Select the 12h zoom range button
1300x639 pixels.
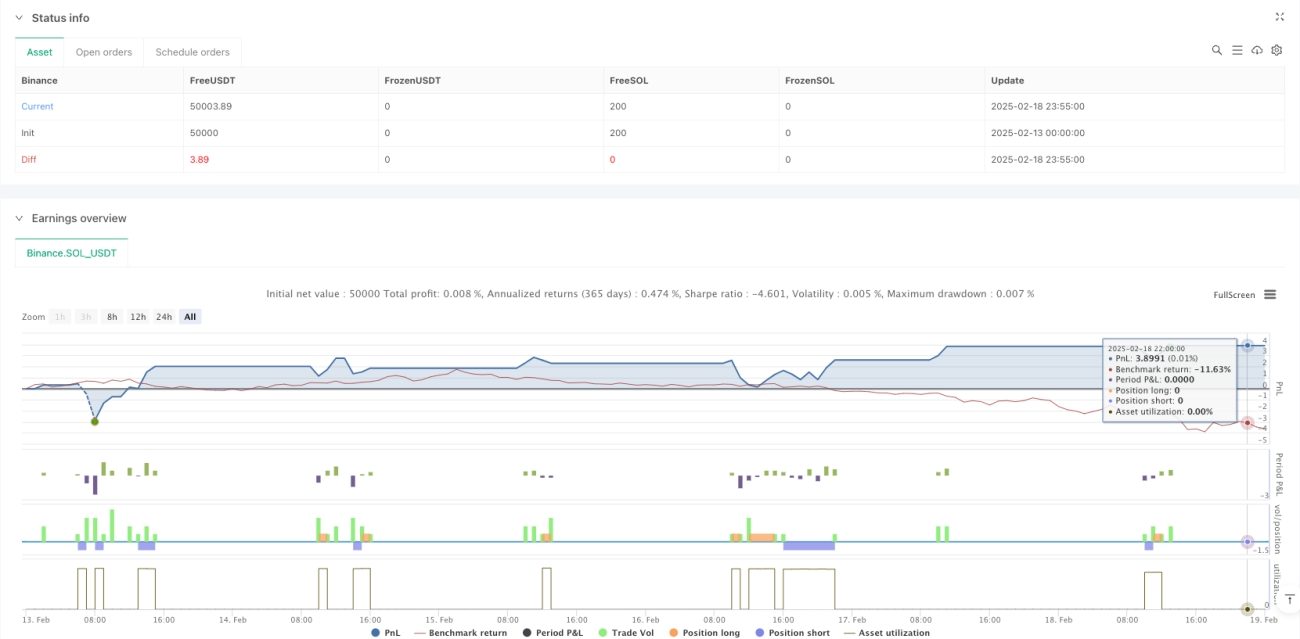[x=138, y=316]
